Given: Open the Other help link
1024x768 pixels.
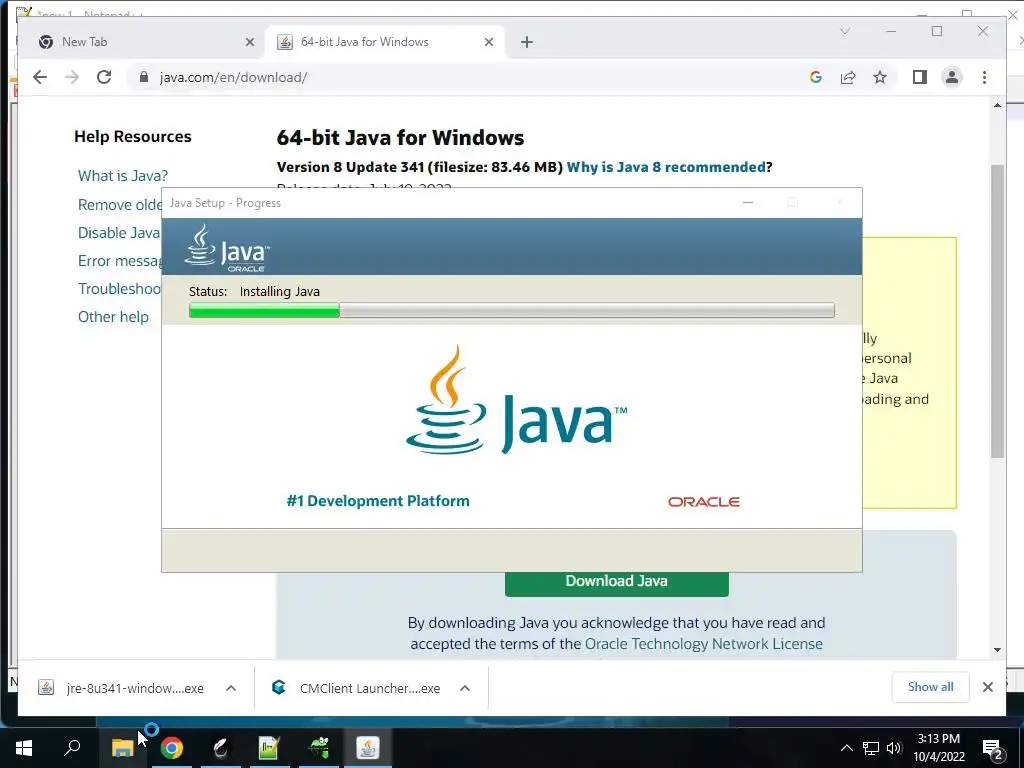Looking at the screenshot, I should click(x=113, y=317).
